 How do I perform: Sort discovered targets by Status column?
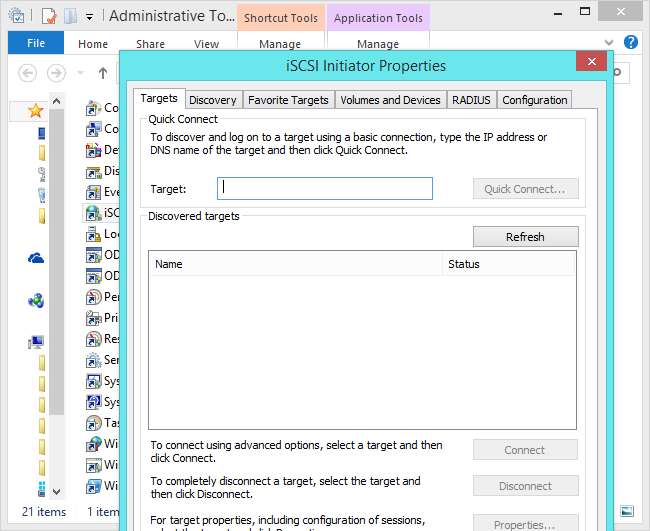(509, 264)
